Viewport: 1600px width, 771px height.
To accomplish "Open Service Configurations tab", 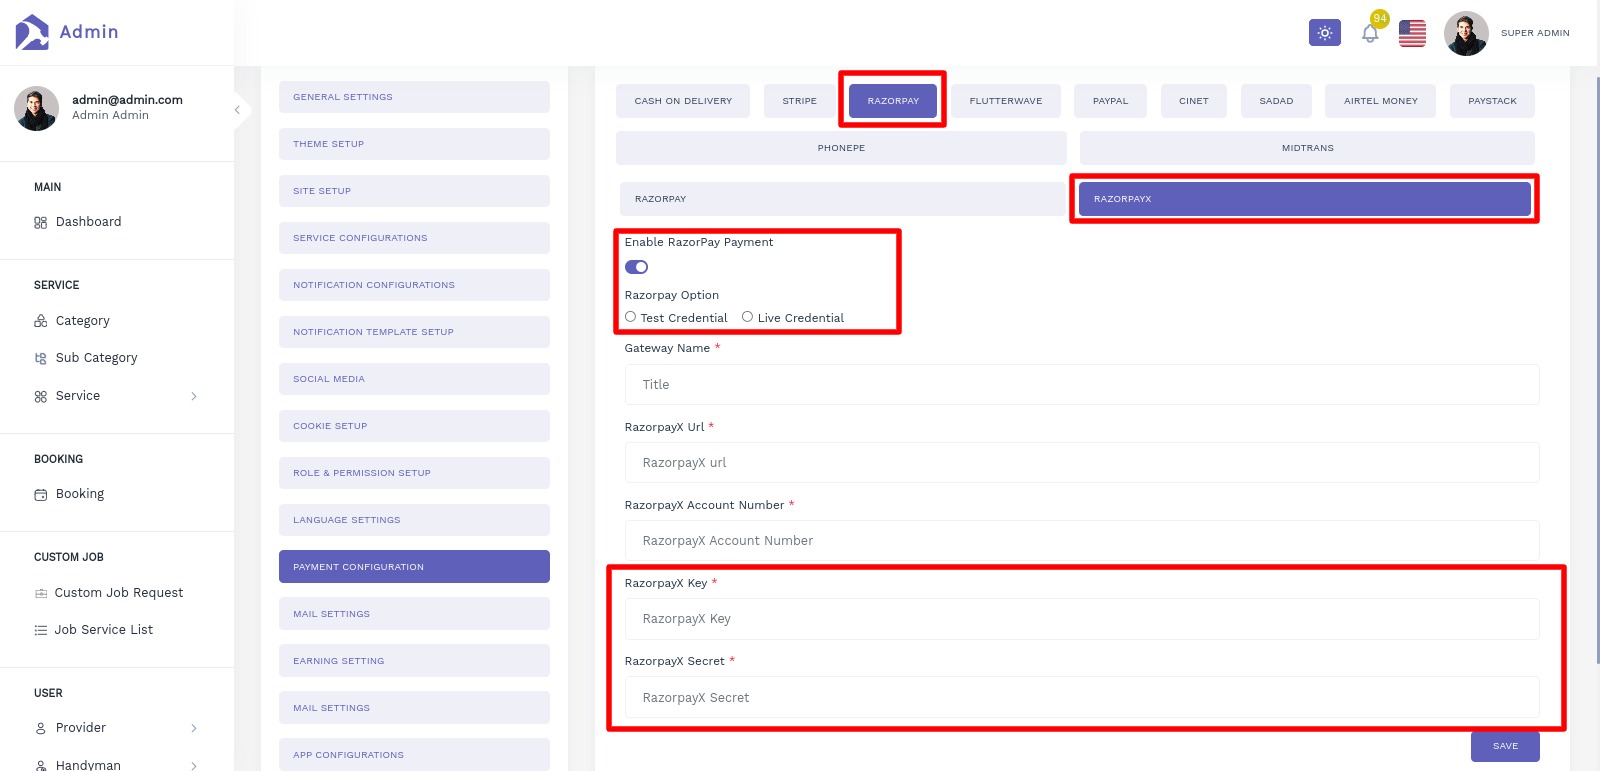I will tap(414, 238).
